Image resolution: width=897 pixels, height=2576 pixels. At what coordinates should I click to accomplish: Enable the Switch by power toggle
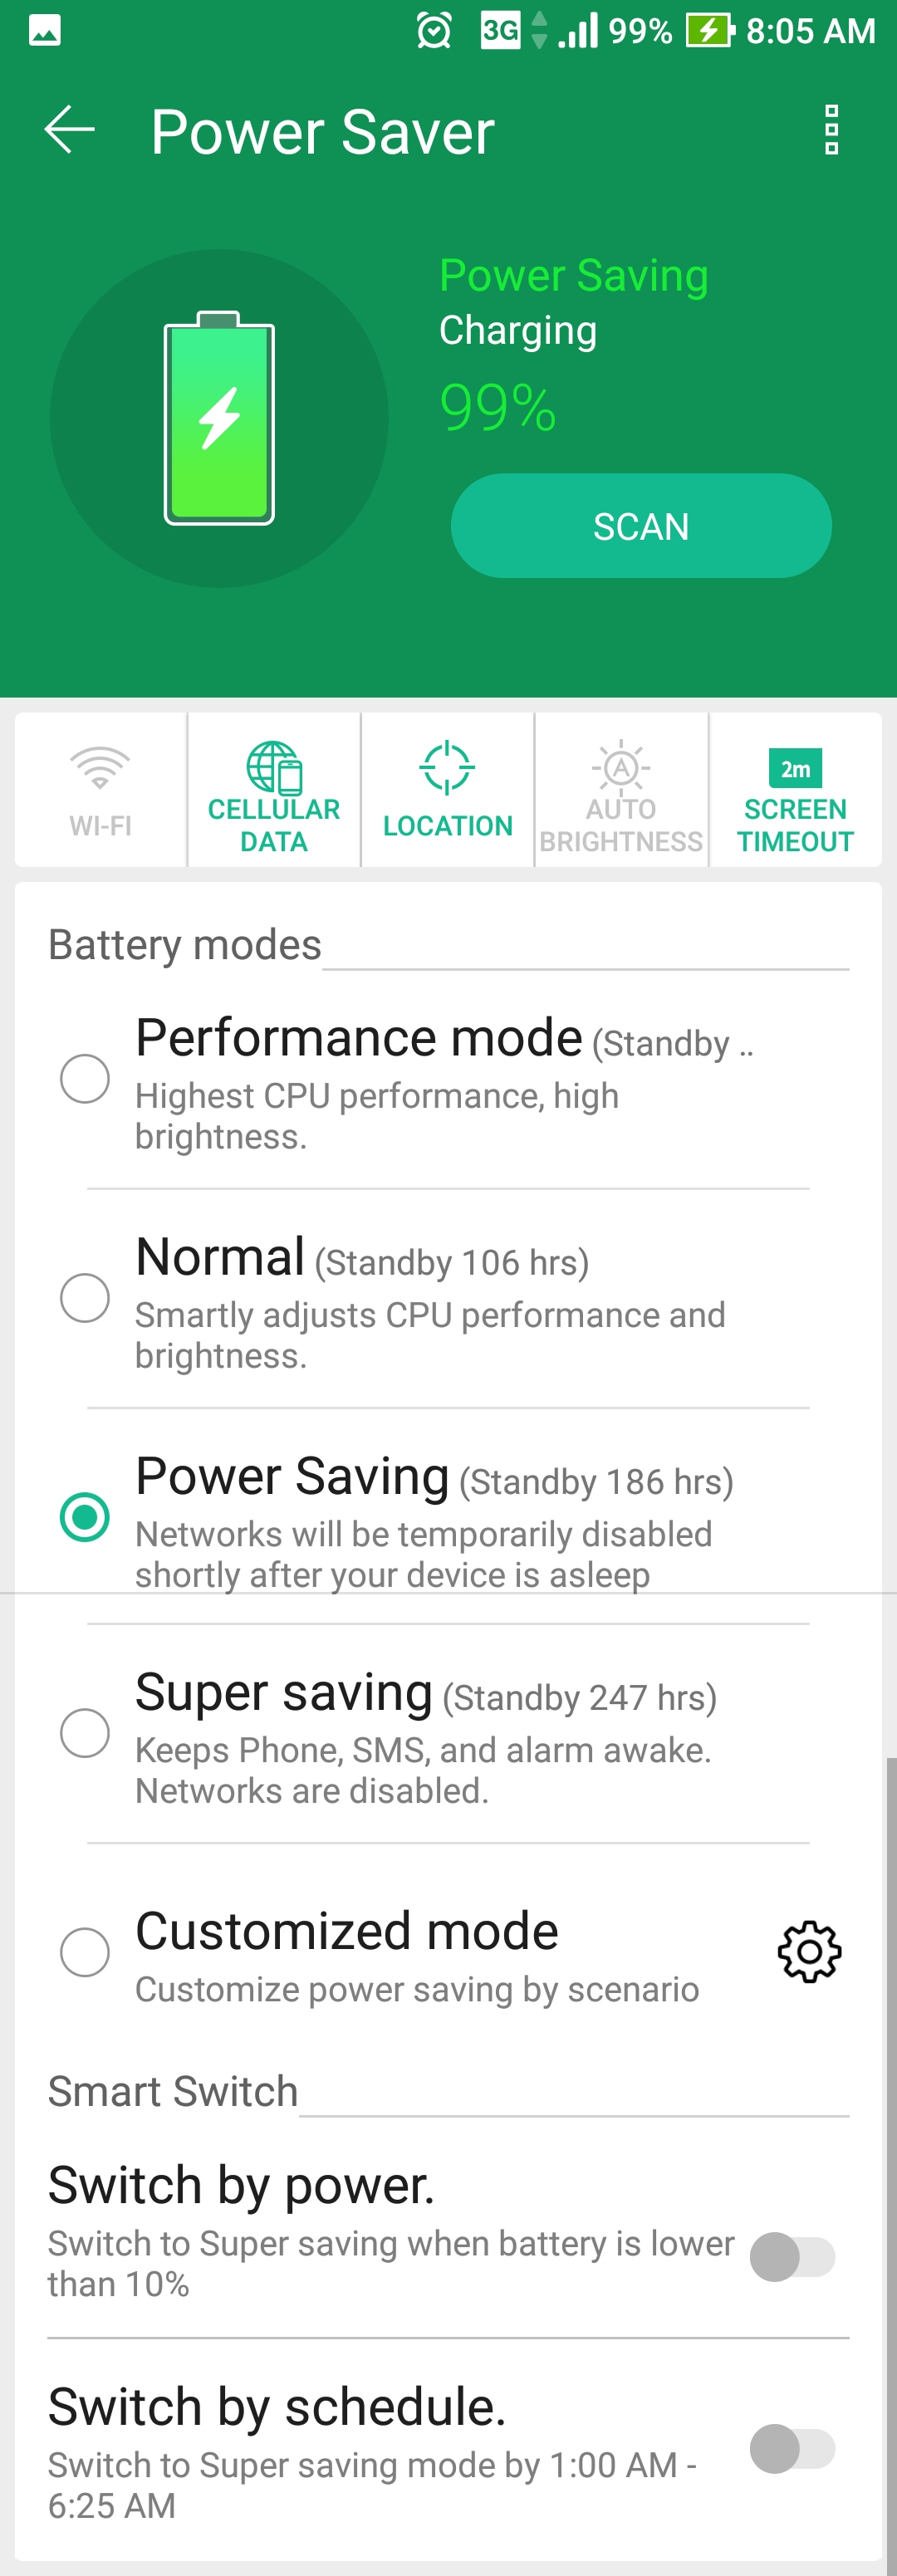click(x=792, y=2256)
